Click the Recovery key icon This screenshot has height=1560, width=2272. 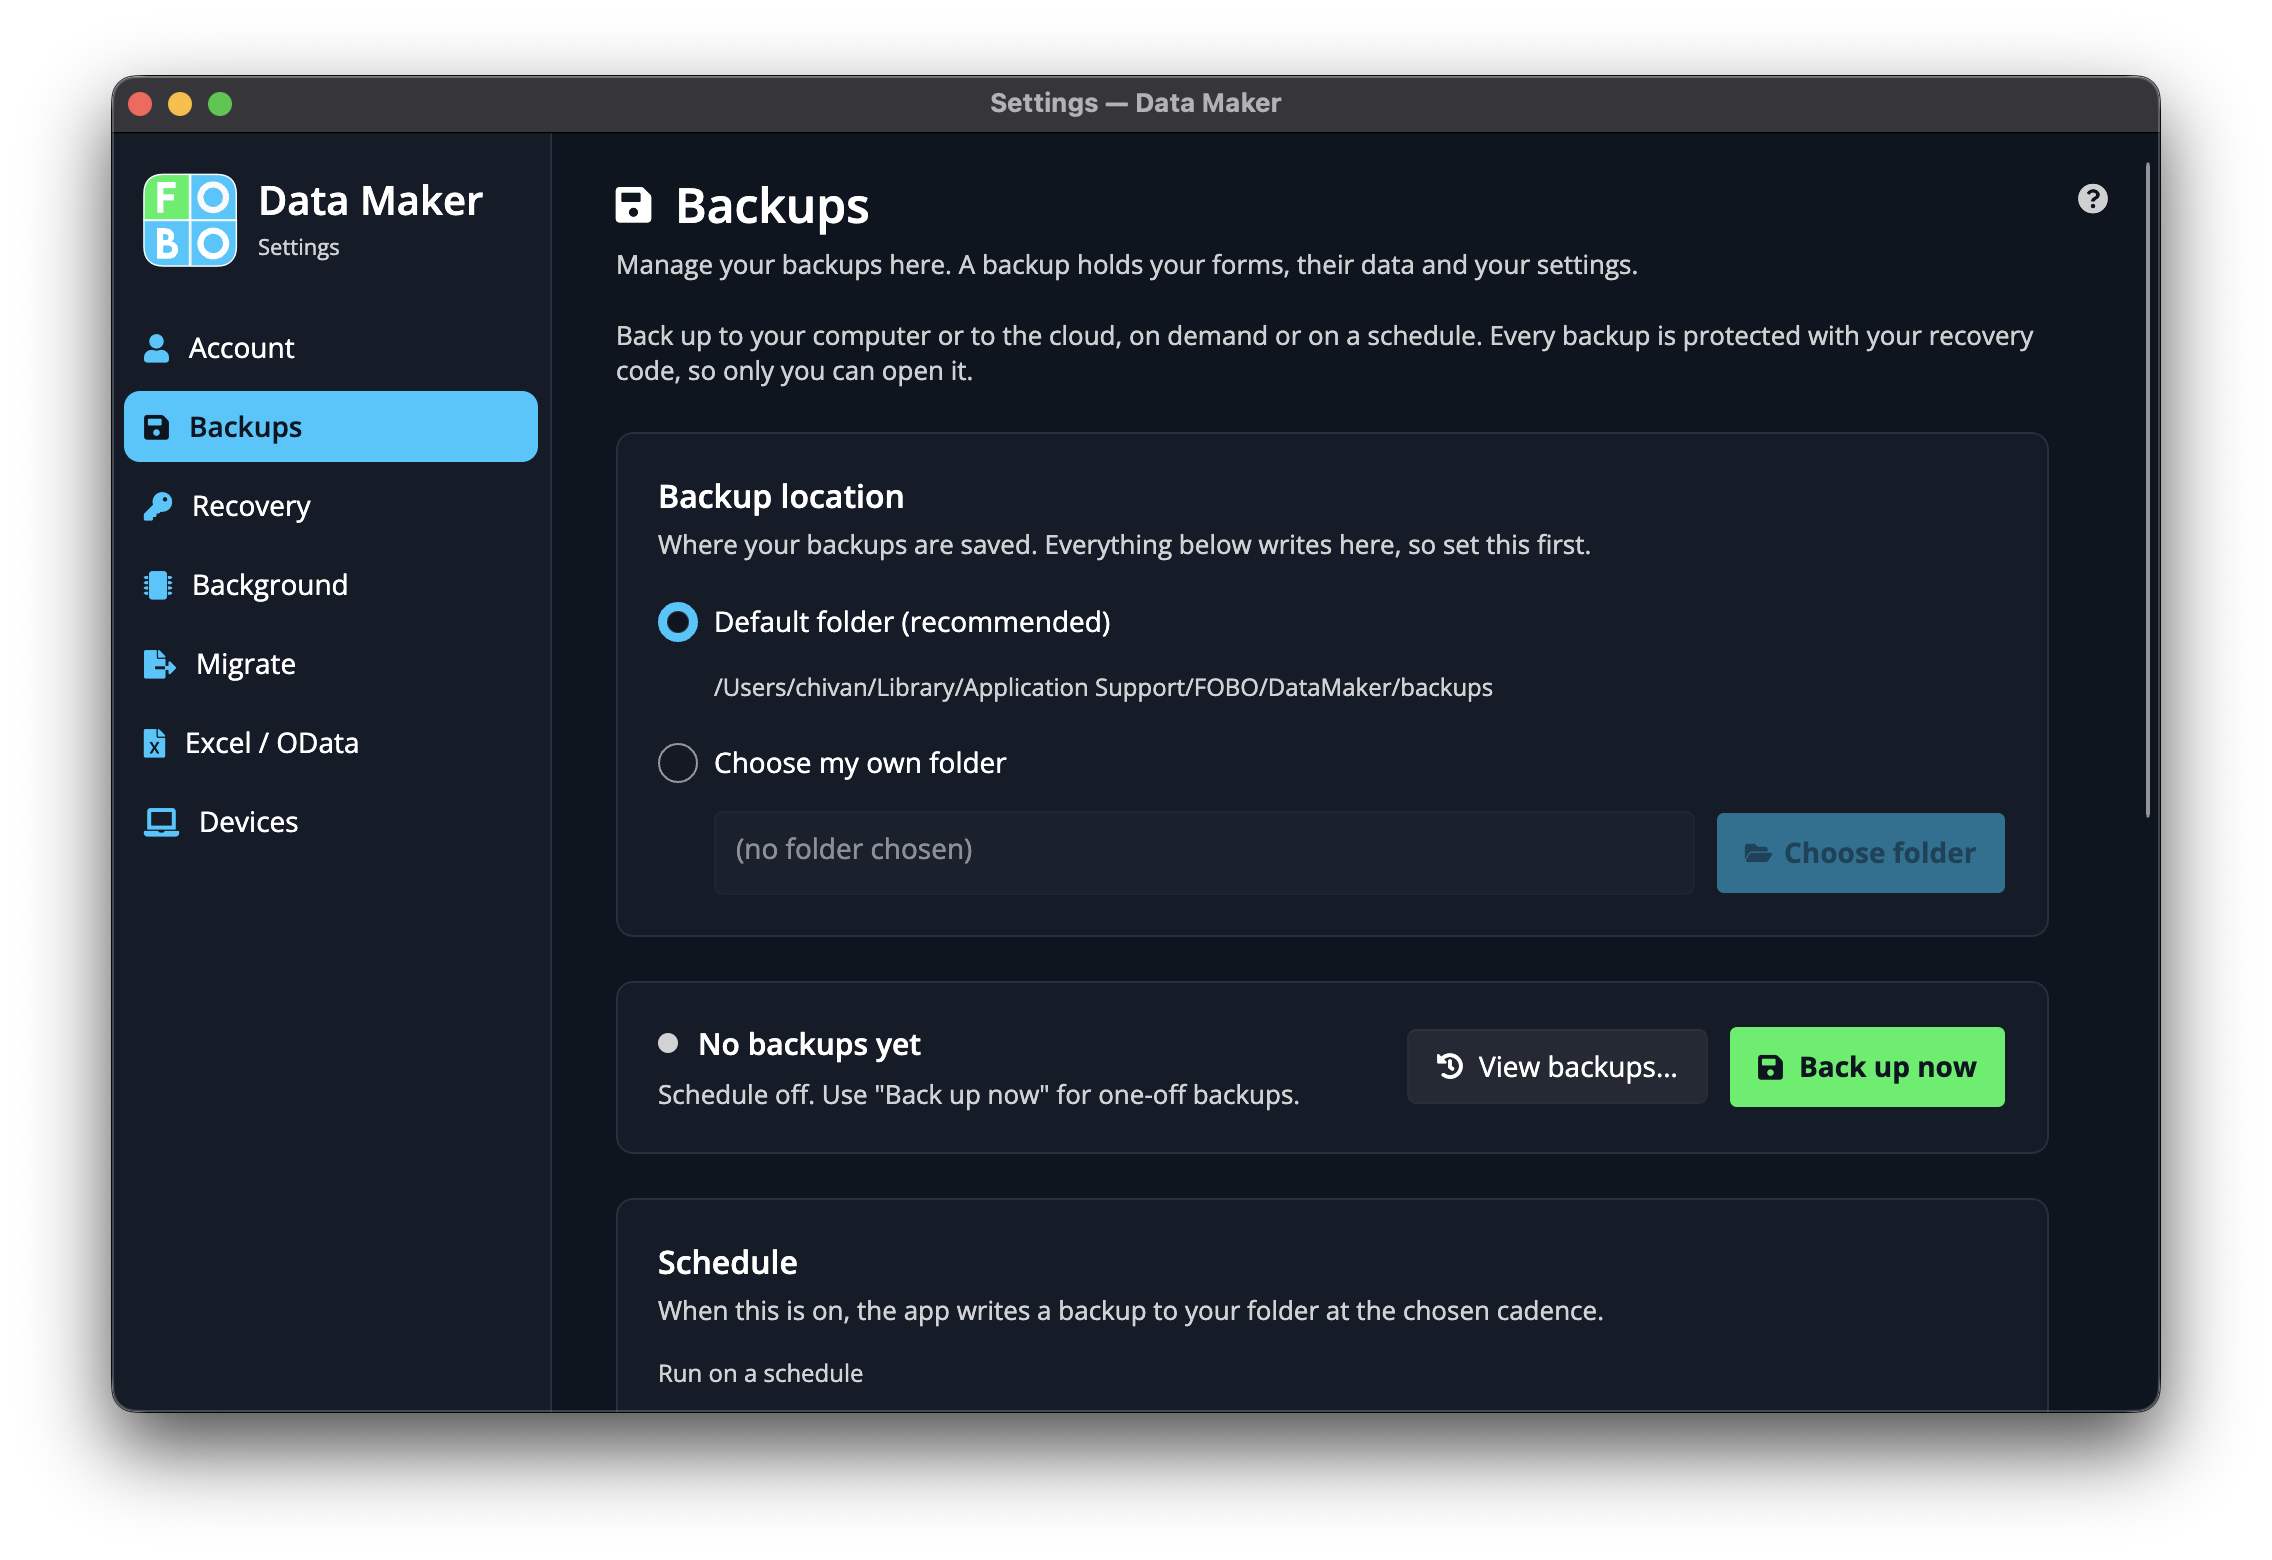point(158,506)
